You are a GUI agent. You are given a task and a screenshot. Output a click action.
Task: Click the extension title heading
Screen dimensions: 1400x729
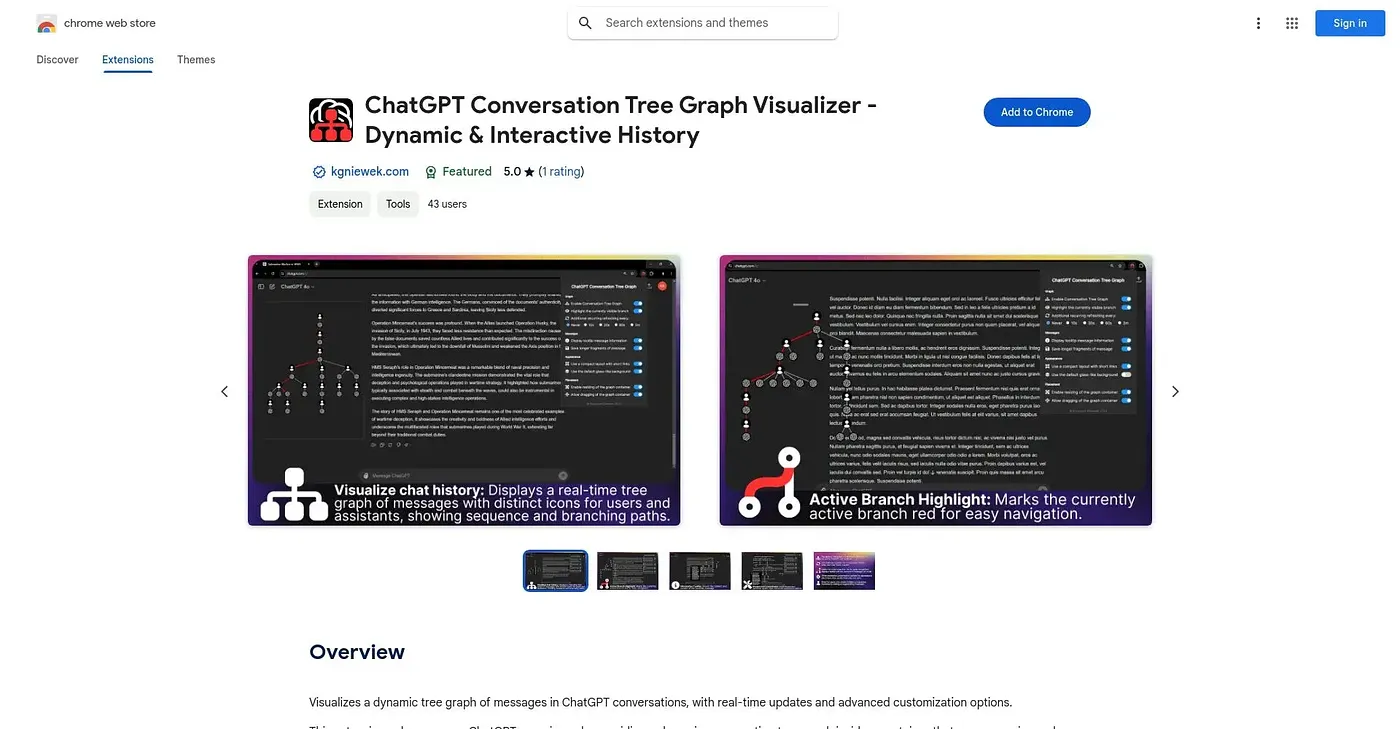point(621,120)
